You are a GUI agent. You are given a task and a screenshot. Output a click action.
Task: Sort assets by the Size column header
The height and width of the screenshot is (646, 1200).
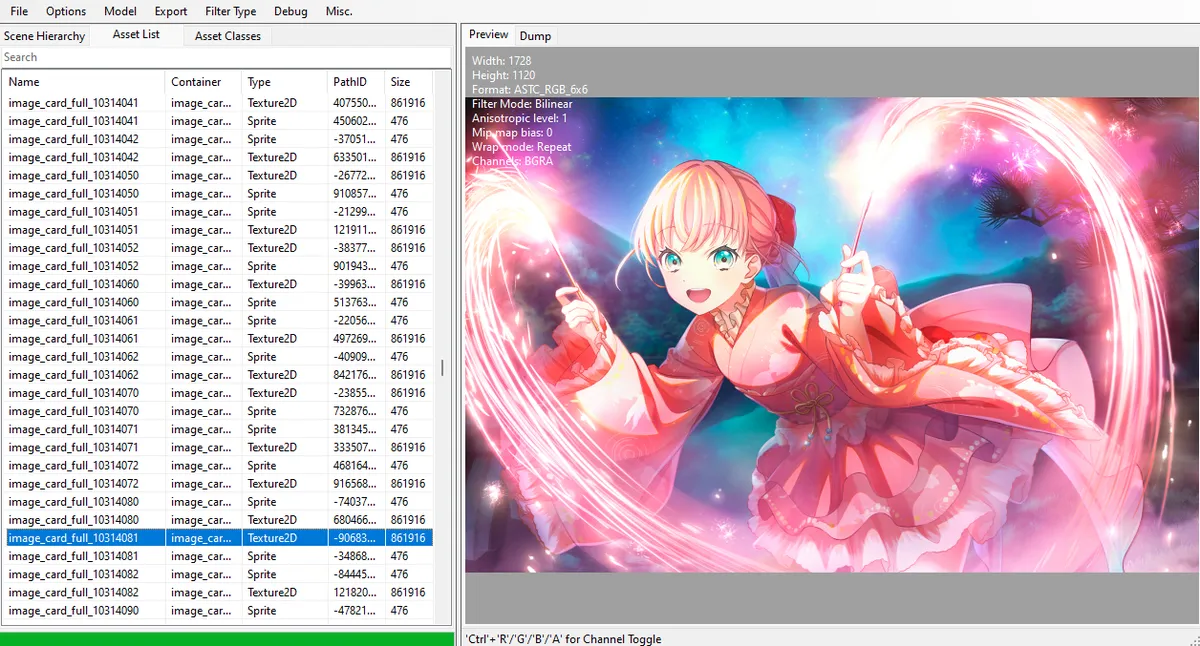[x=409, y=82]
